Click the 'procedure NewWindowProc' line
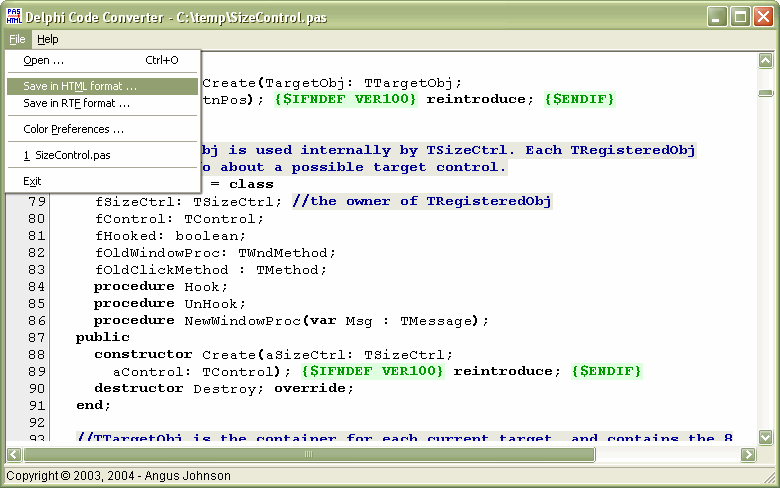The height and width of the screenshot is (488, 780). click(291, 321)
